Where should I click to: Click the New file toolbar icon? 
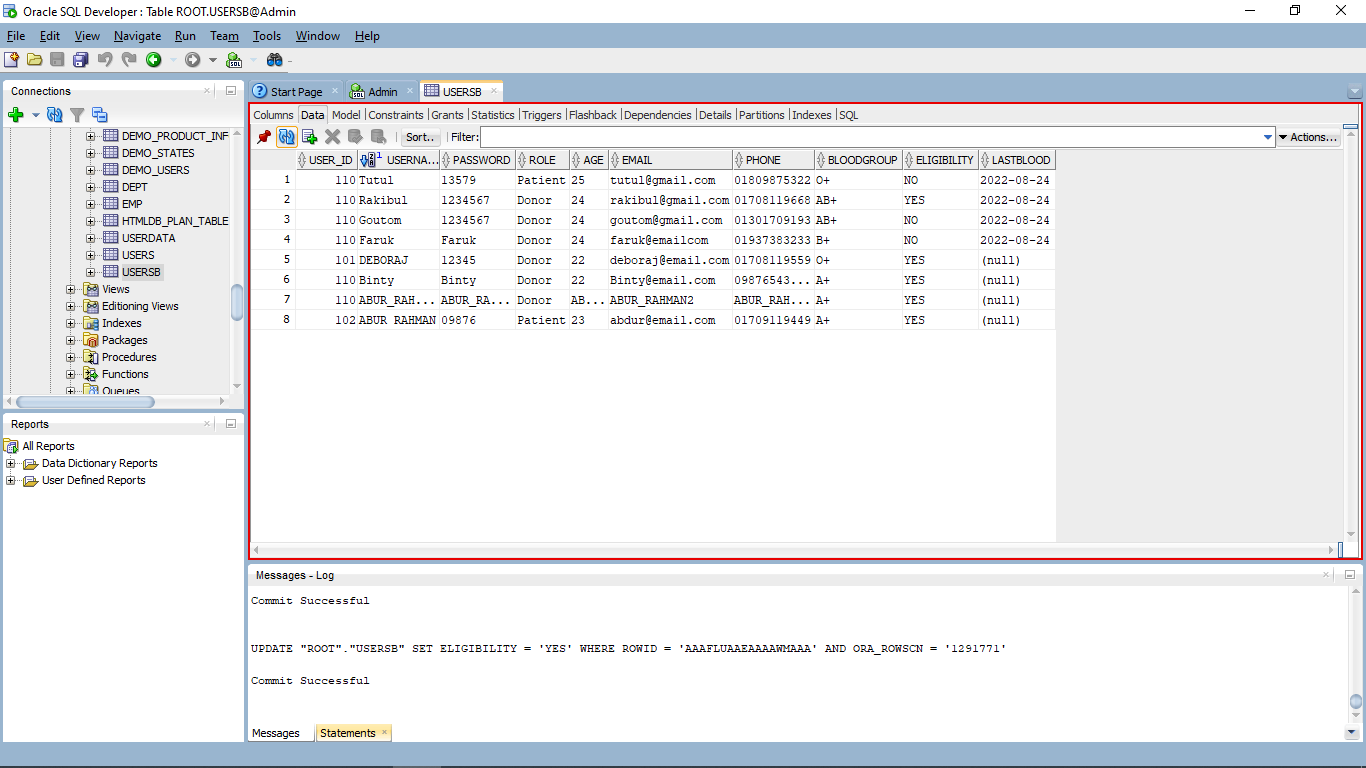point(12,60)
